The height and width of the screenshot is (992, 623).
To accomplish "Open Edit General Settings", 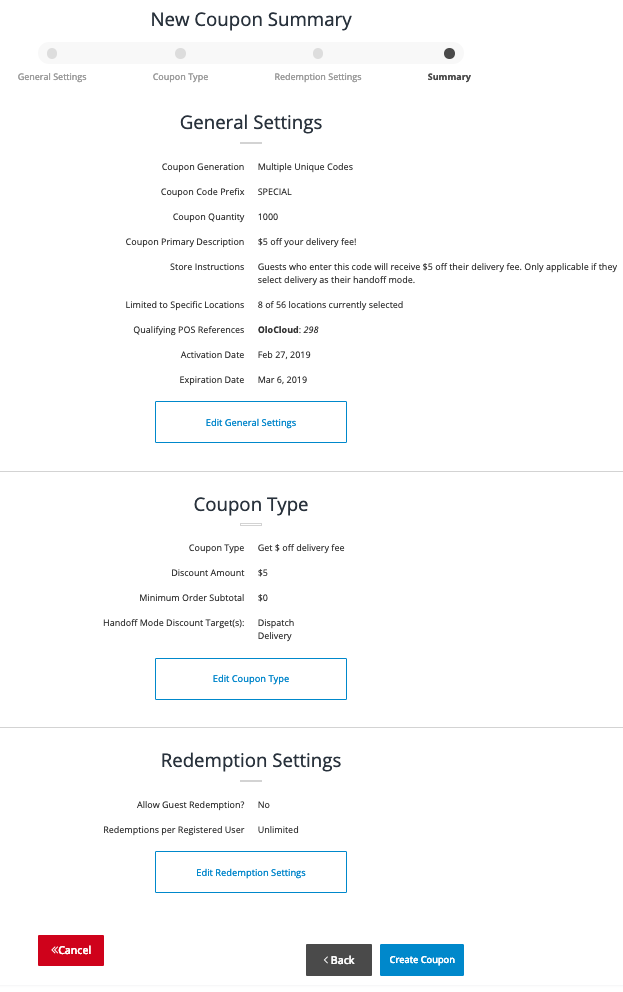I will [x=251, y=422].
